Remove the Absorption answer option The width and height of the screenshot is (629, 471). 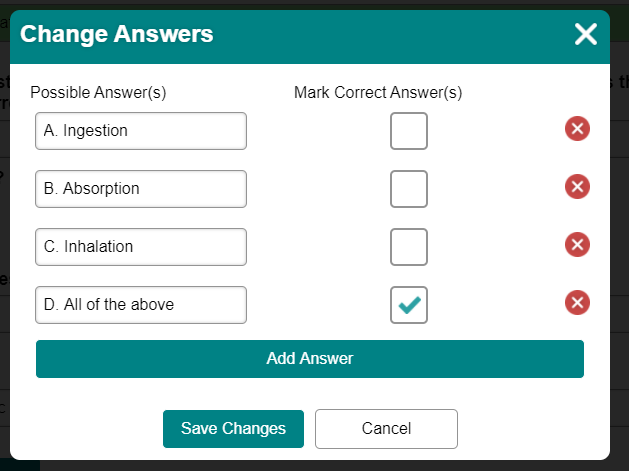click(577, 187)
